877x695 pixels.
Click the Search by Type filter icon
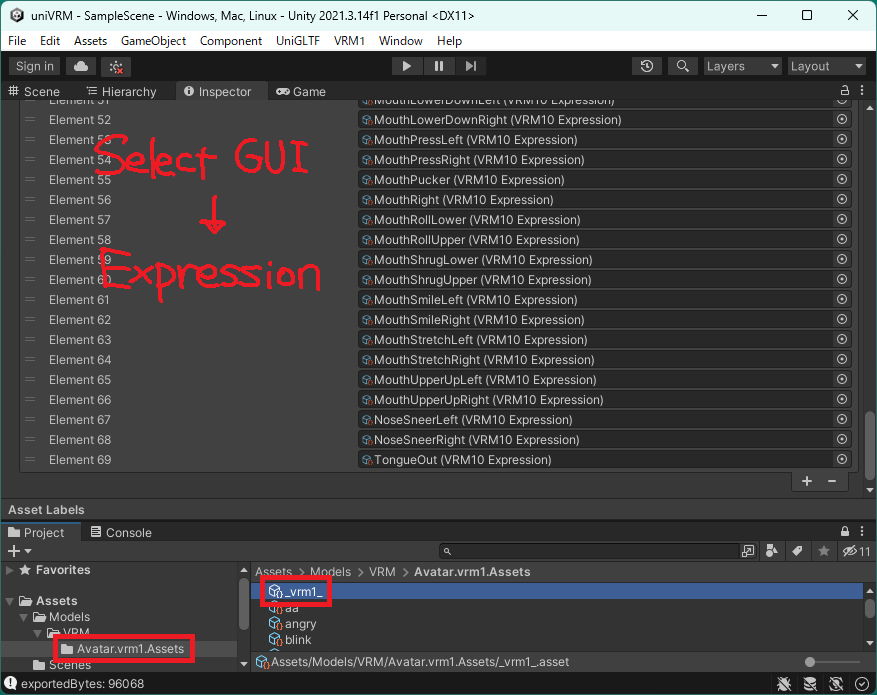[x=772, y=551]
